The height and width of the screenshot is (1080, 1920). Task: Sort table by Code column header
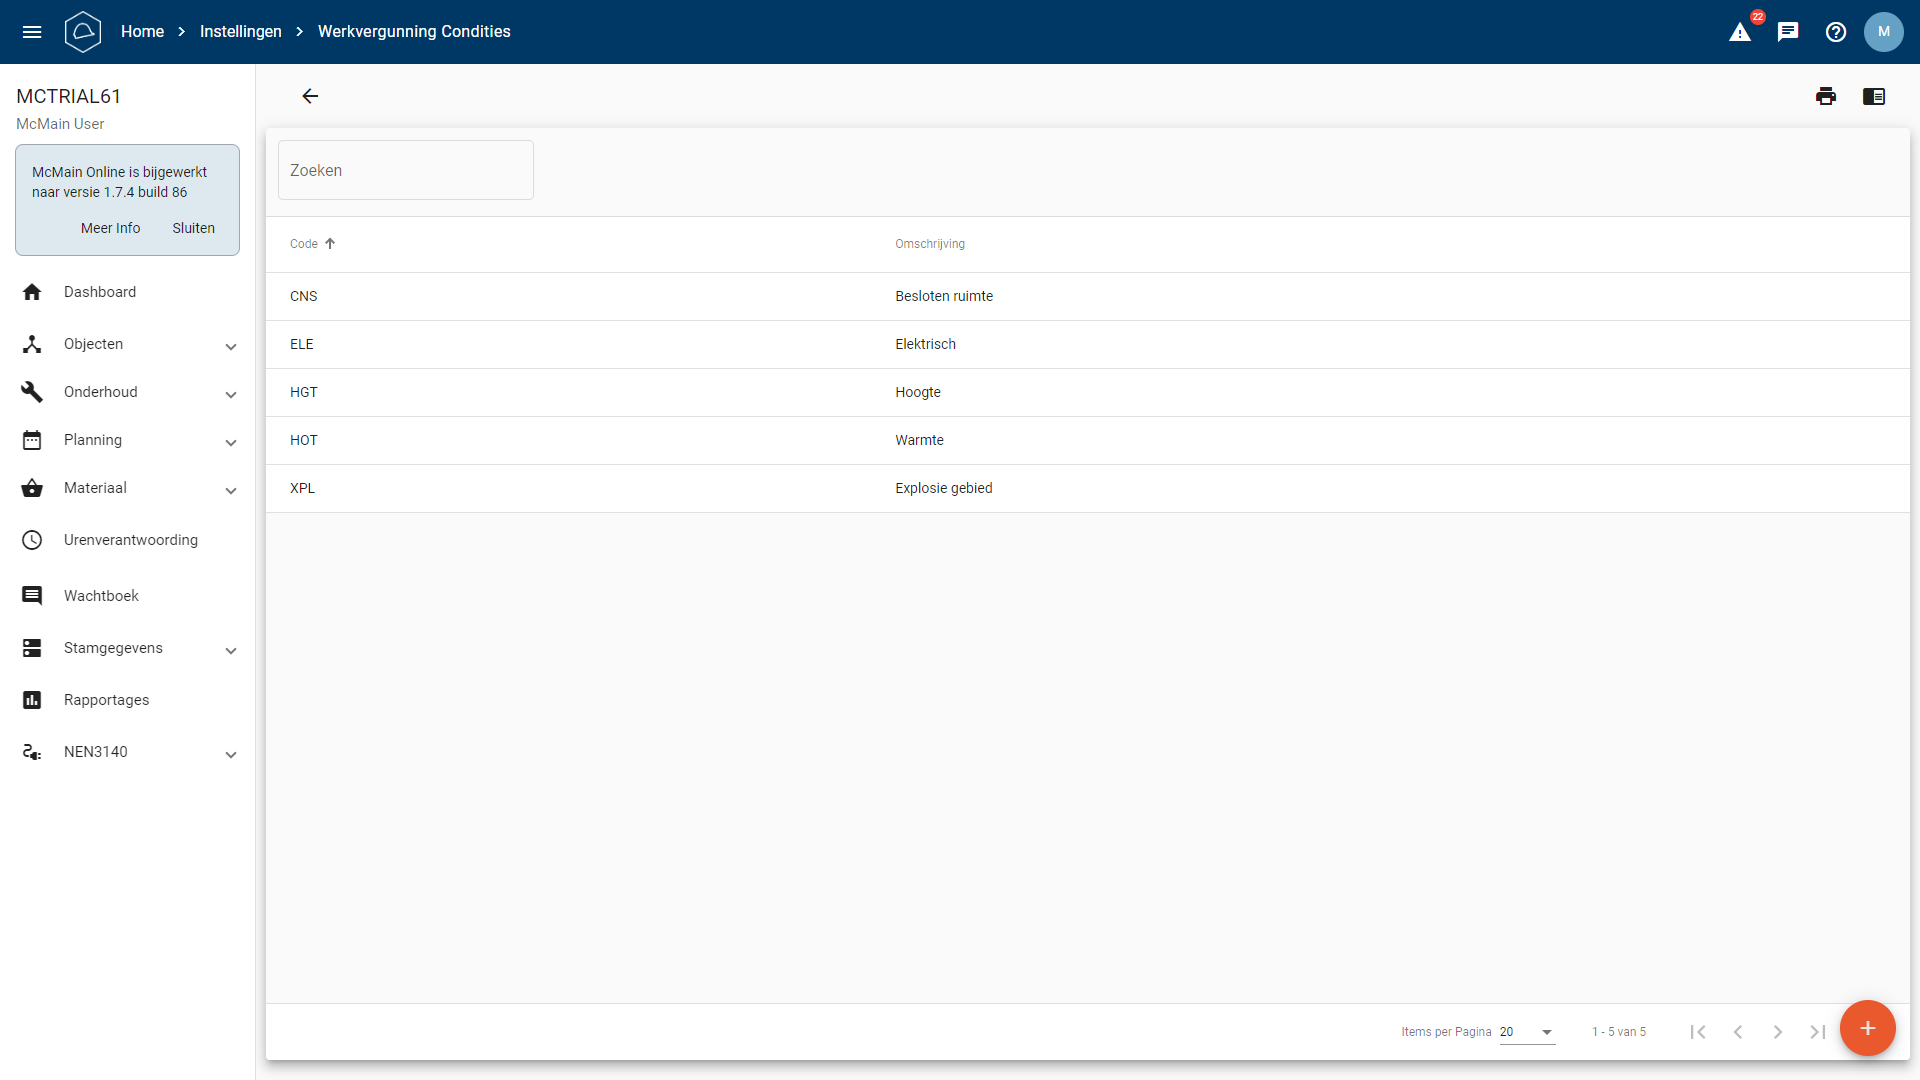click(304, 244)
